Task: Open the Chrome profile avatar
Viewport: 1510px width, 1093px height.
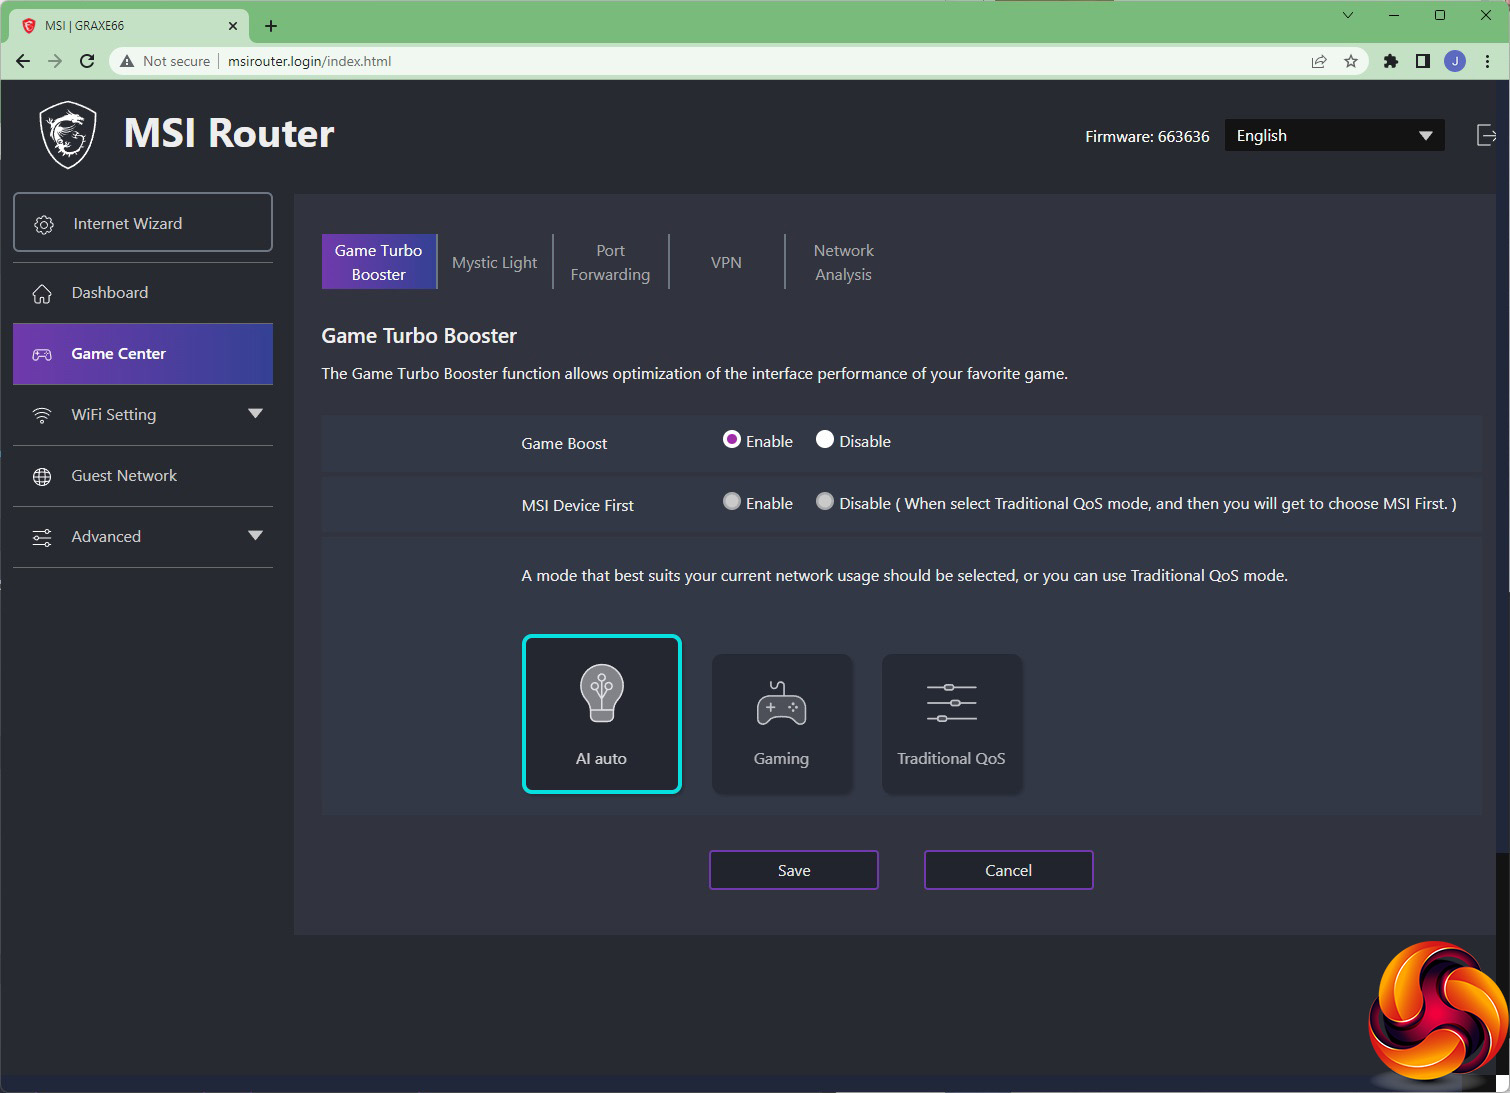Action: 1455,61
